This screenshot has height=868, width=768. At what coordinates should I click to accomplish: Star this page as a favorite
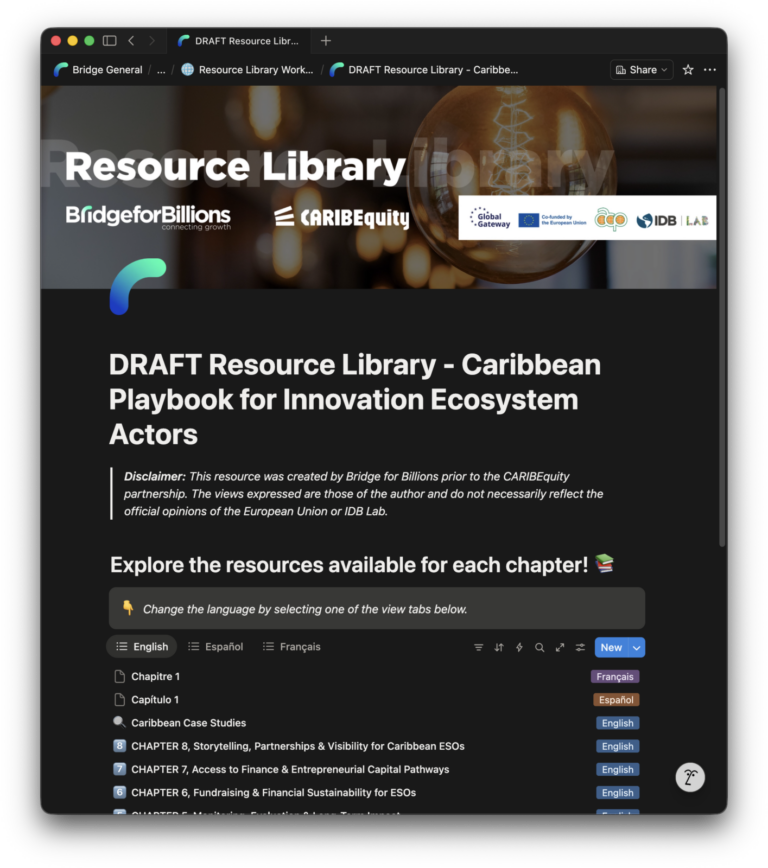(x=688, y=70)
